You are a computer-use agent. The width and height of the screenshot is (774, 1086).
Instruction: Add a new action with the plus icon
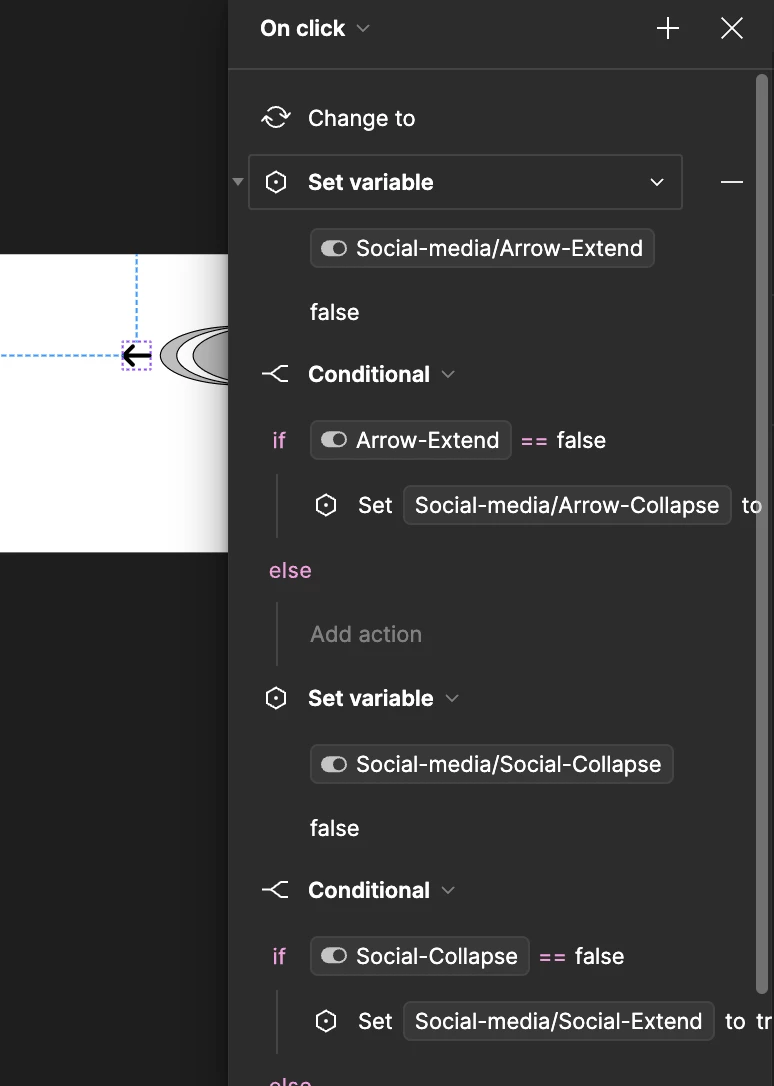tap(667, 28)
